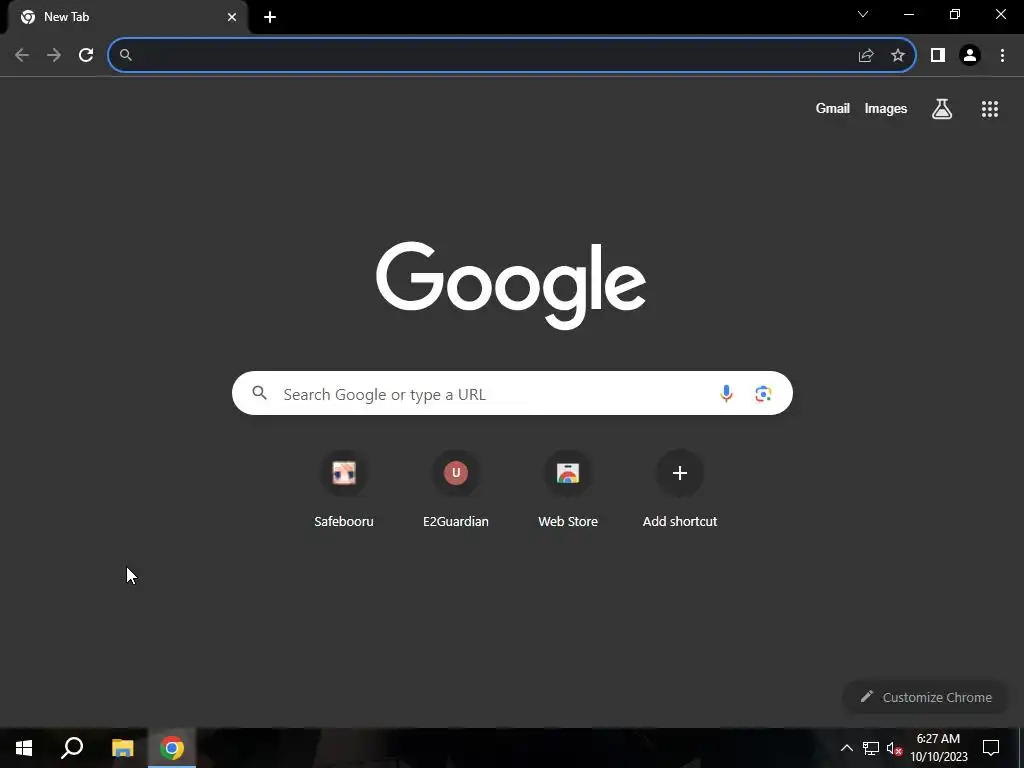Click the browser back arrow
1024x768 pixels.
coord(22,55)
